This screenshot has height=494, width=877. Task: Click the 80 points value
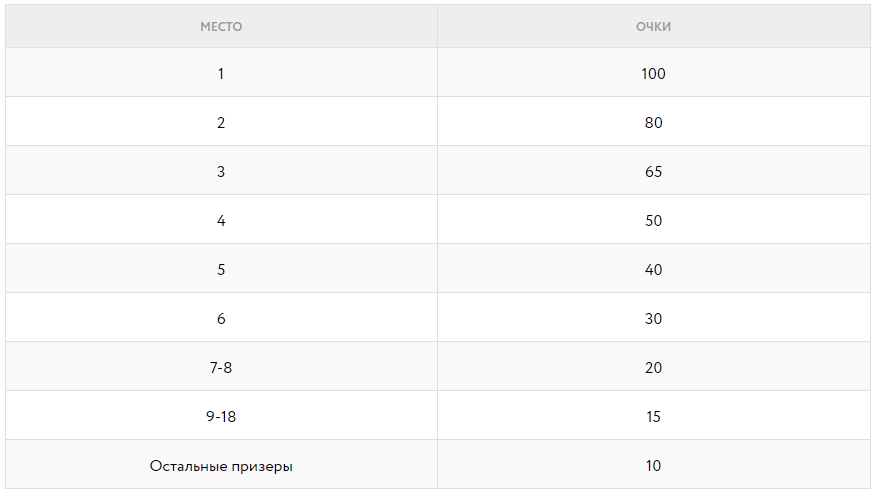click(x=653, y=123)
